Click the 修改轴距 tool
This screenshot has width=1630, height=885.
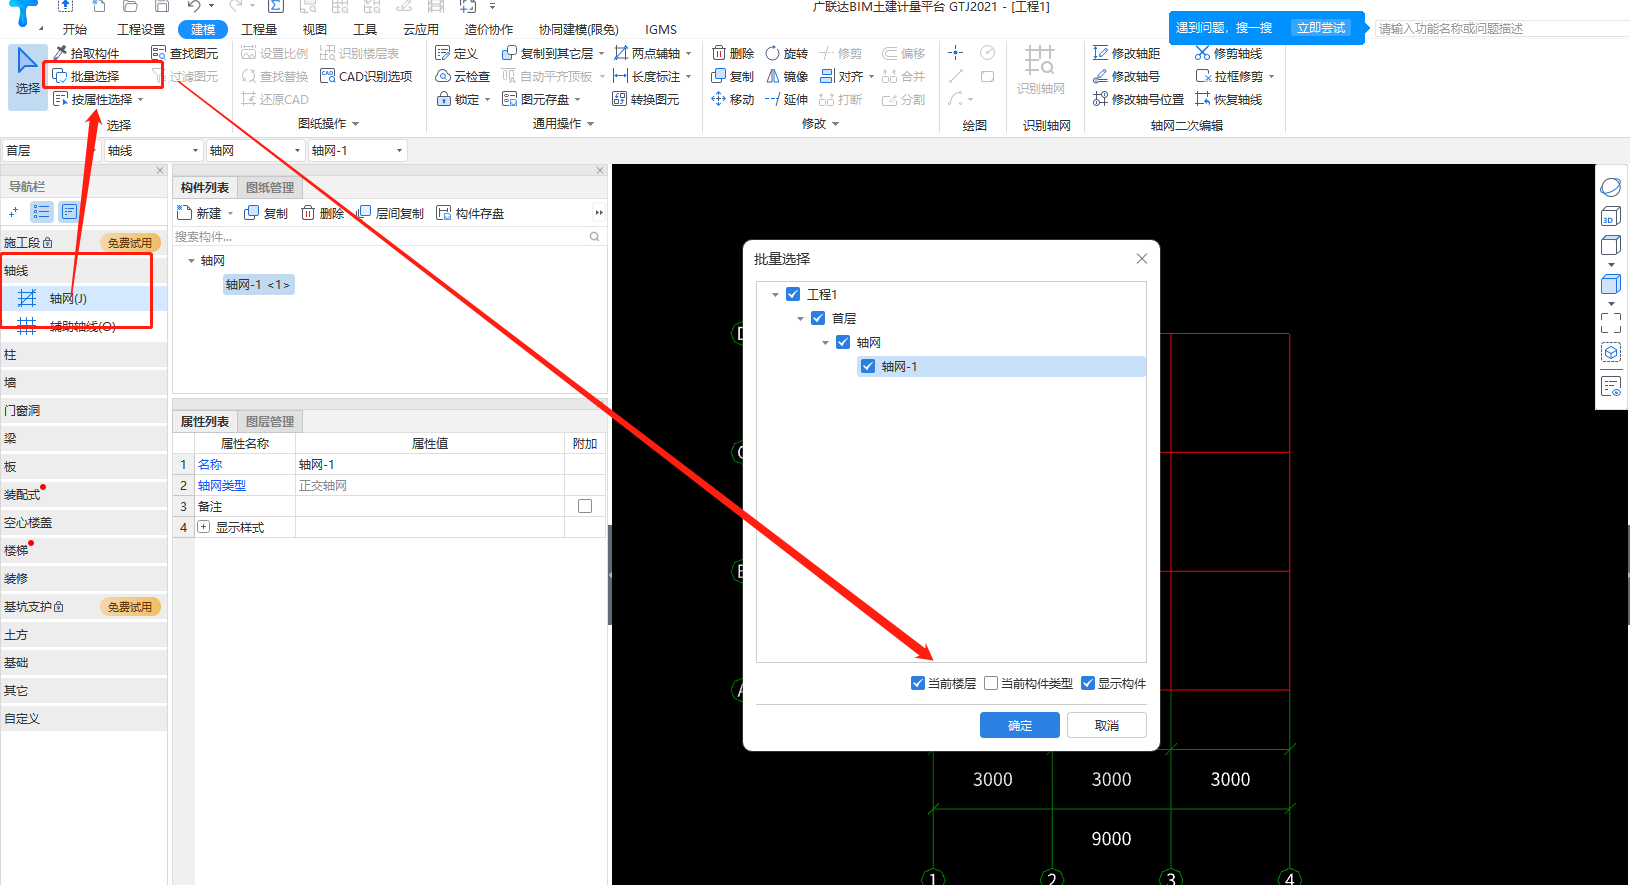coord(1127,53)
